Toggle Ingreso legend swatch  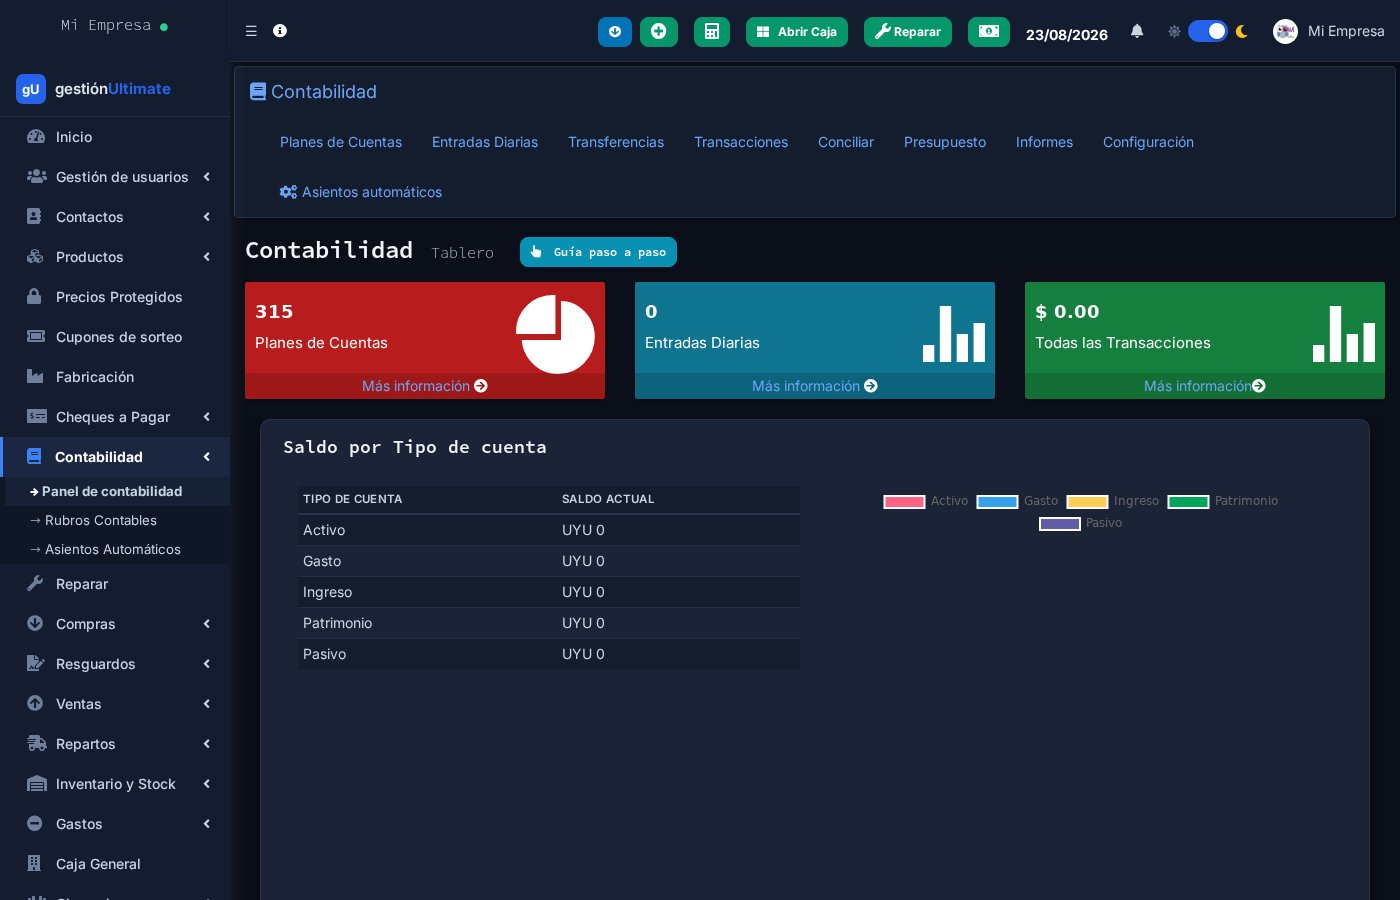(x=1088, y=501)
